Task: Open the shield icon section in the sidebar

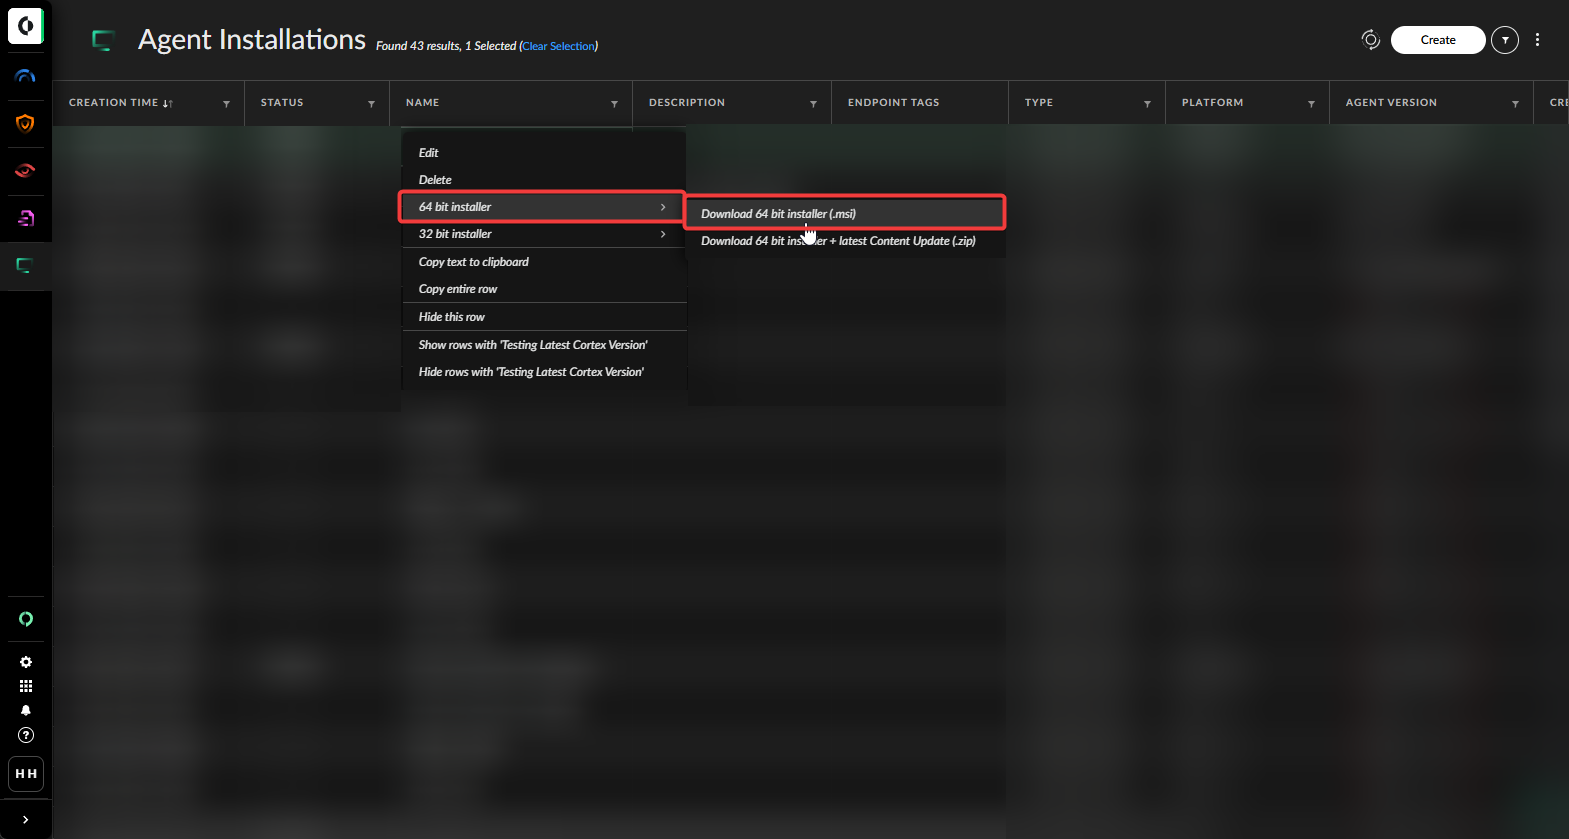Action: tap(25, 123)
